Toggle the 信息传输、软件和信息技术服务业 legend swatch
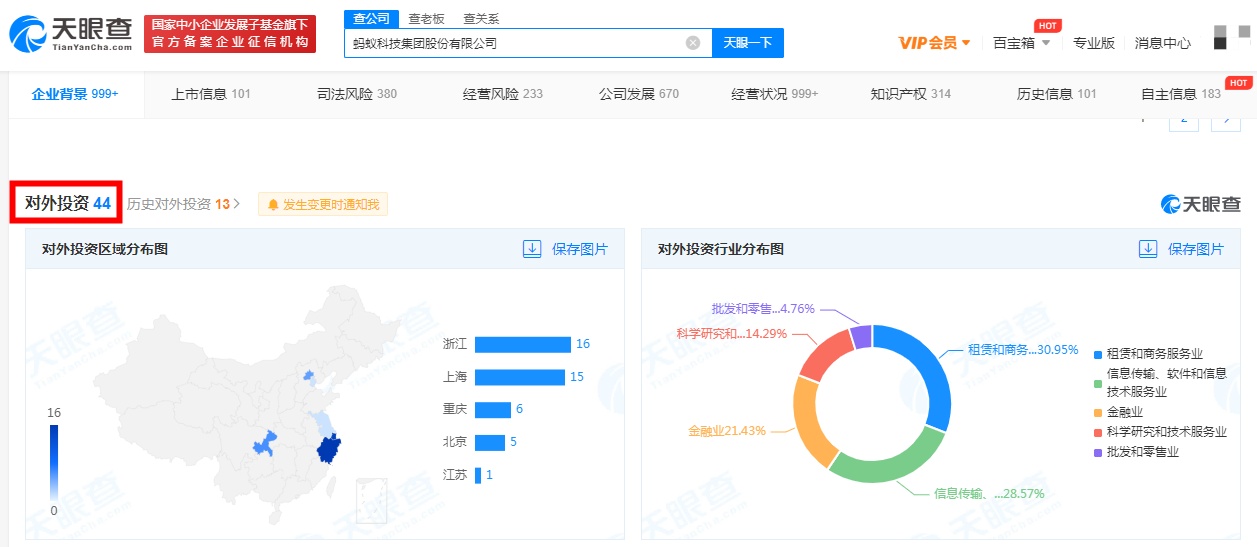 pyautogui.click(x=1098, y=383)
